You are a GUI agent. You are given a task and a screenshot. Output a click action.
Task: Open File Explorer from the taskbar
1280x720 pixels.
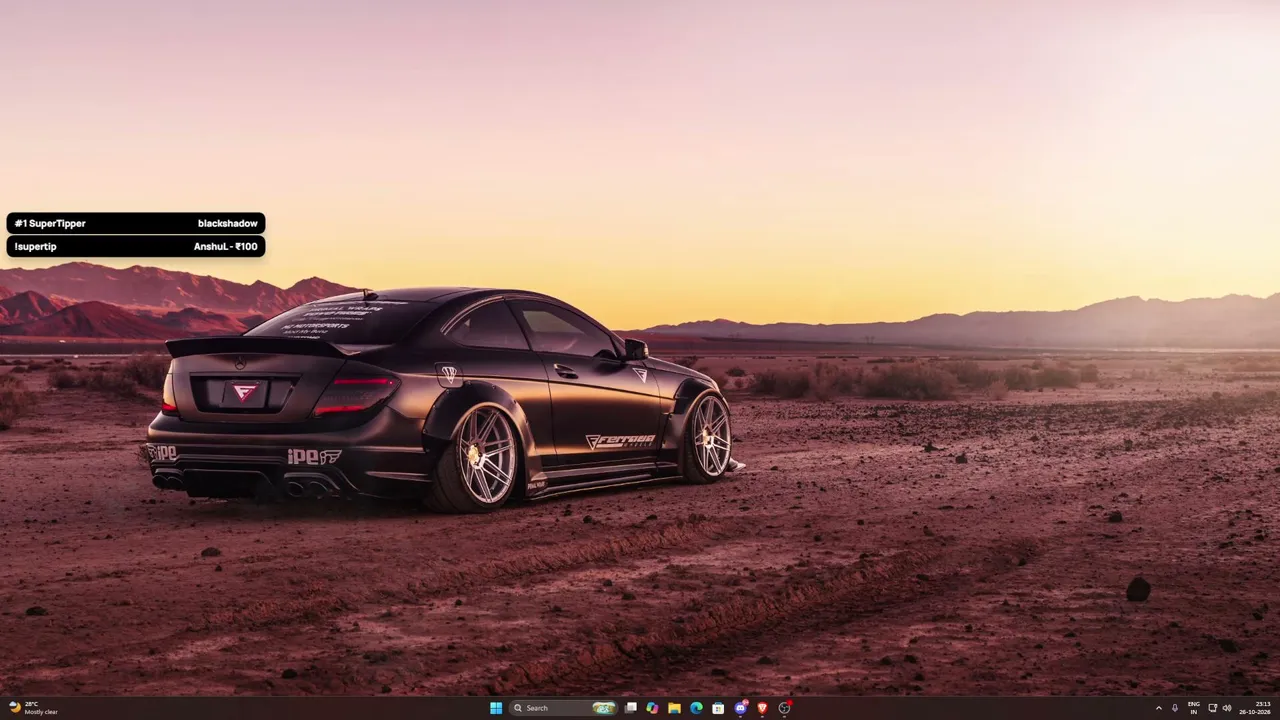(x=674, y=708)
